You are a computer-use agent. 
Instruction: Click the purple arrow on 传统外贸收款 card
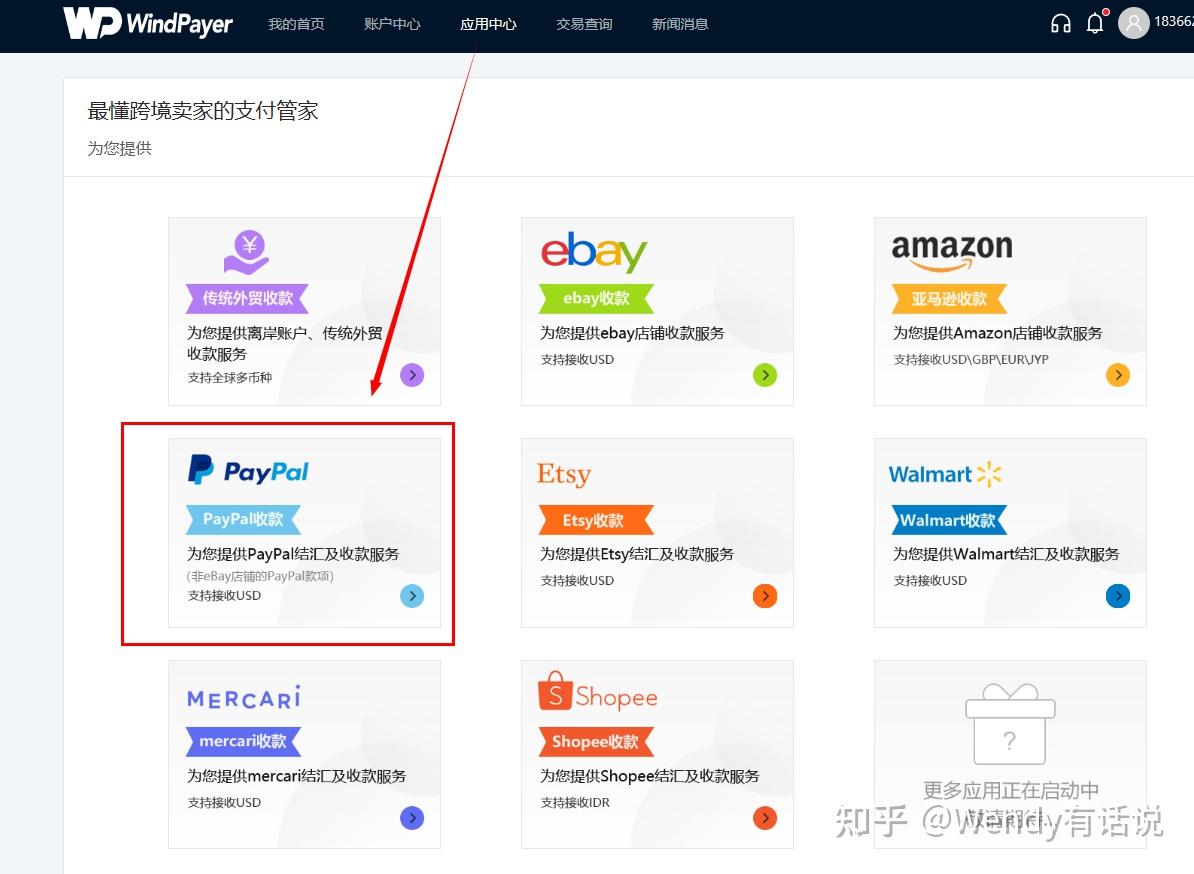412,375
